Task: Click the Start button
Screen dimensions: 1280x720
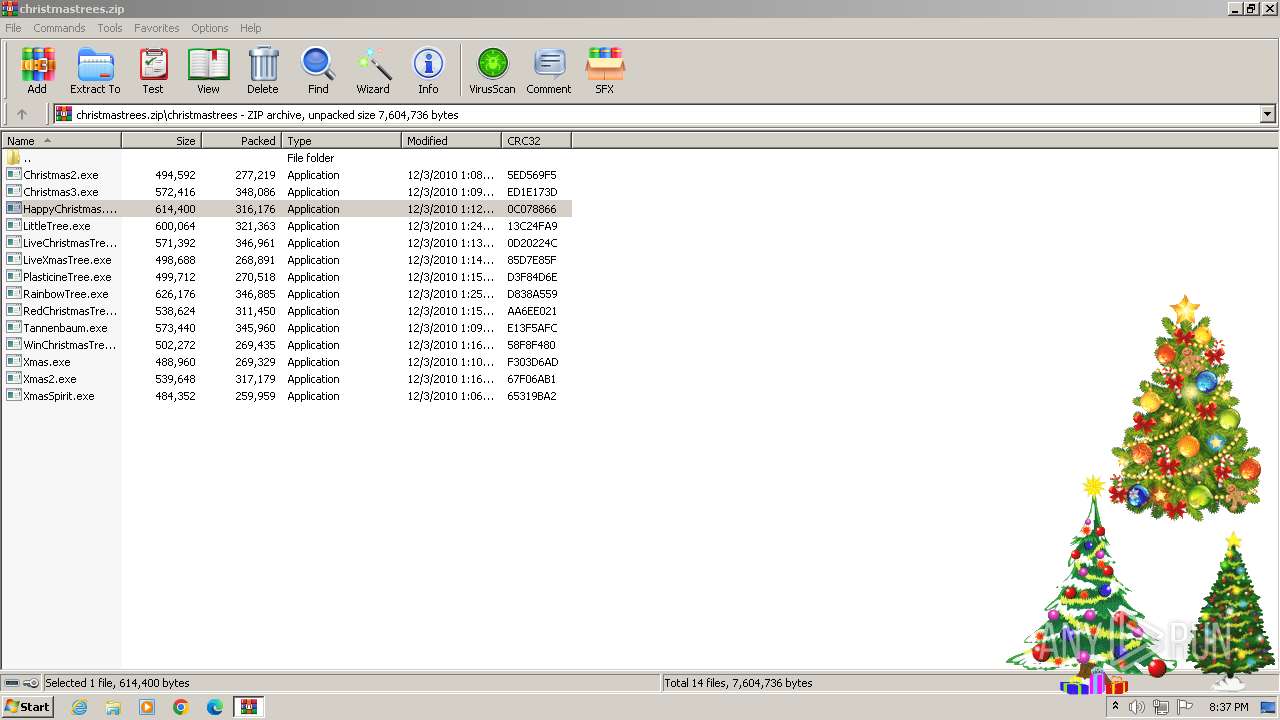Action: [x=28, y=707]
